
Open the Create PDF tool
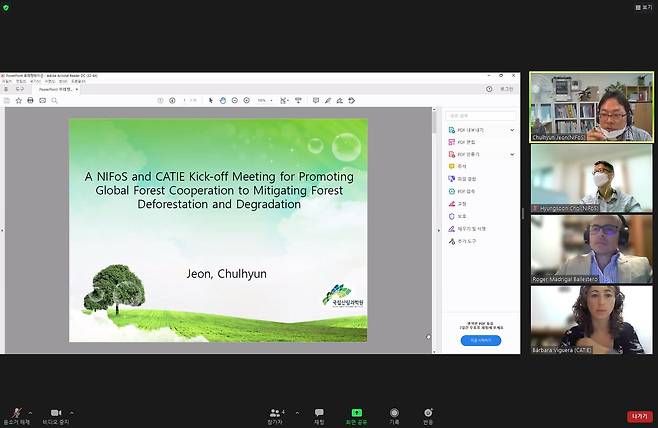click(464, 154)
